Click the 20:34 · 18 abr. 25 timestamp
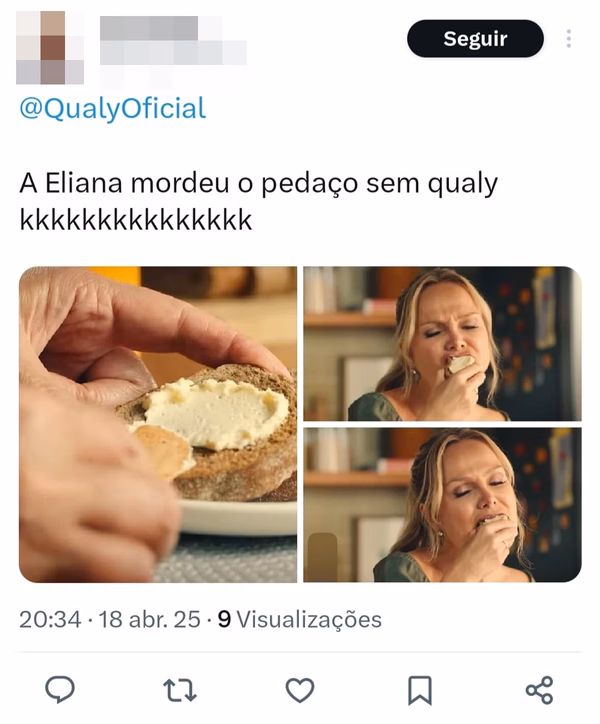Screen dimensions: 600x724 (x=110, y=619)
